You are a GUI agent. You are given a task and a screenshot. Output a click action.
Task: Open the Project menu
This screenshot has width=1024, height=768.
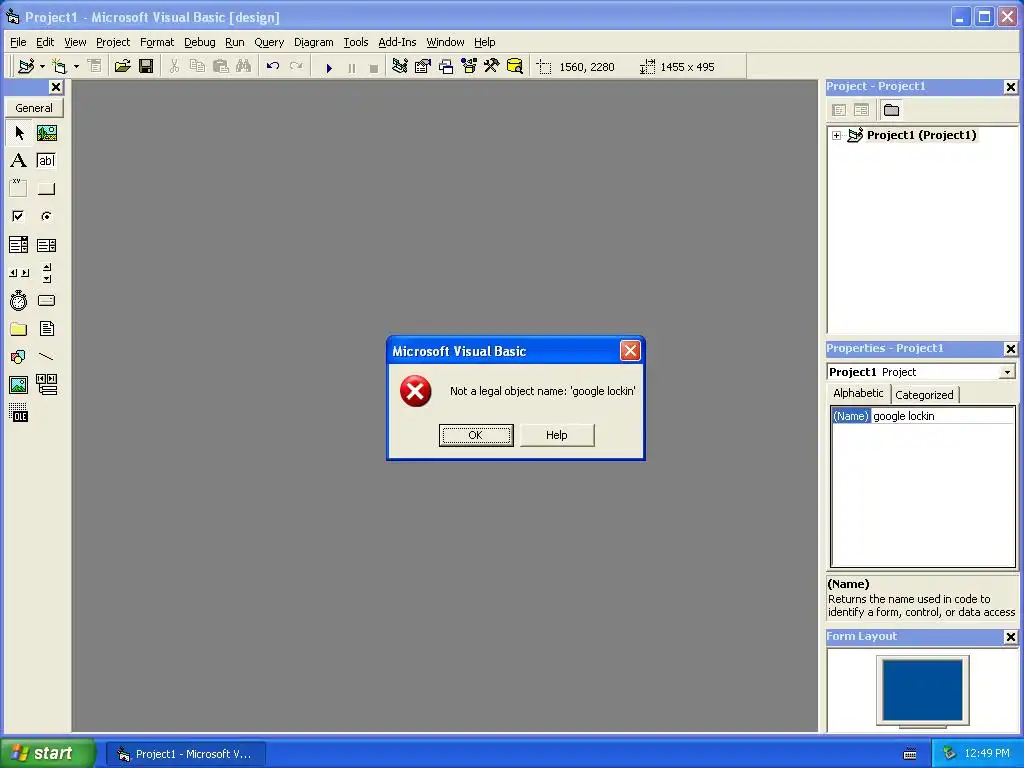pyautogui.click(x=113, y=42)
